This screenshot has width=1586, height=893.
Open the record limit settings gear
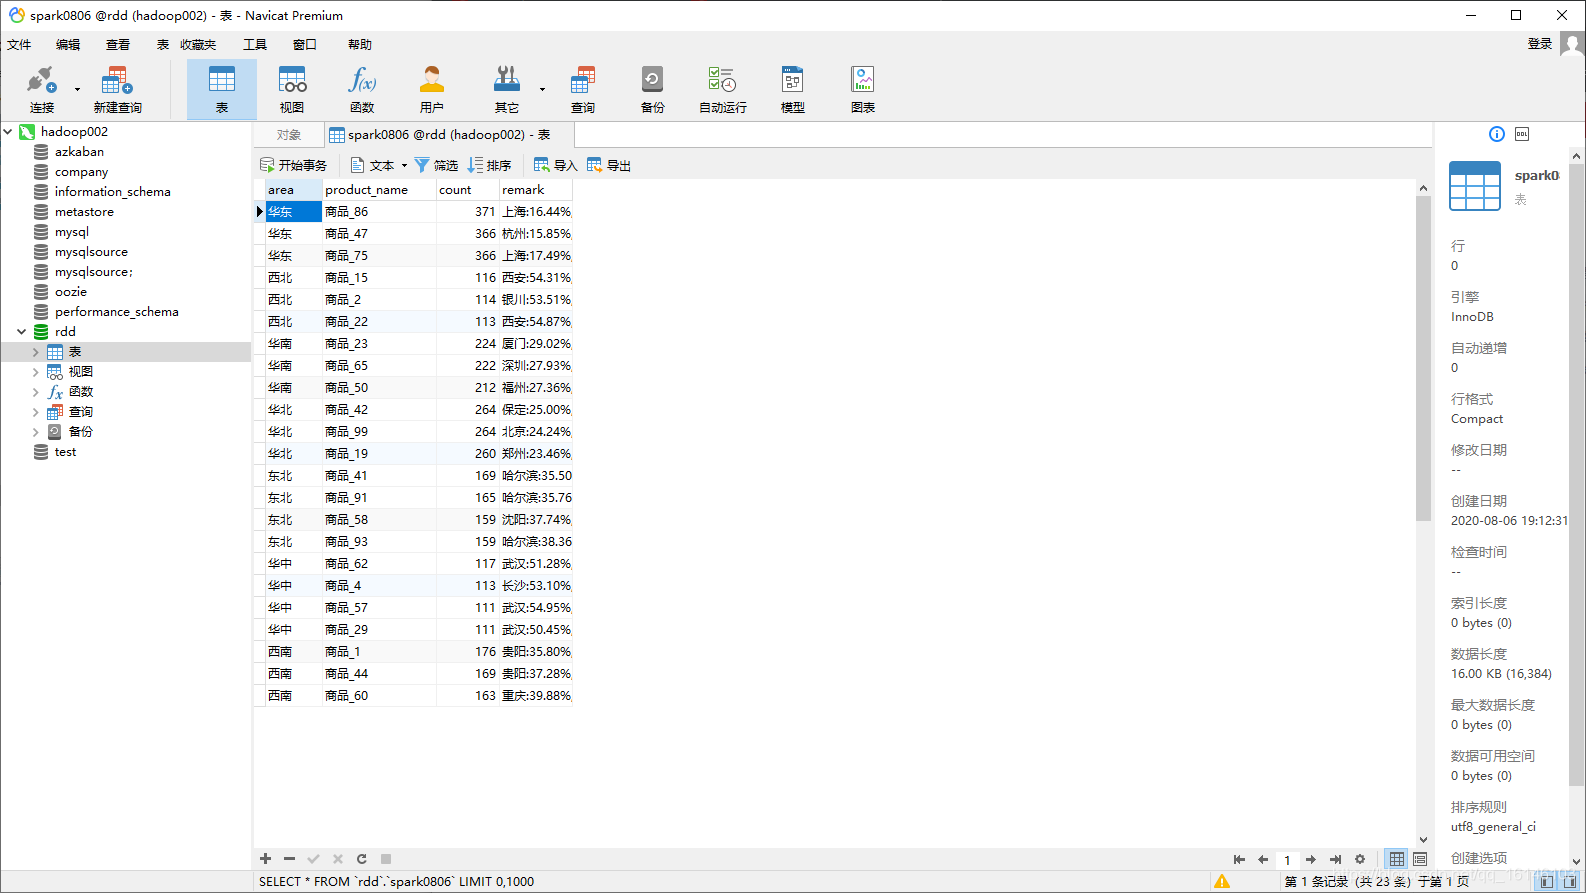[1360, 859]
